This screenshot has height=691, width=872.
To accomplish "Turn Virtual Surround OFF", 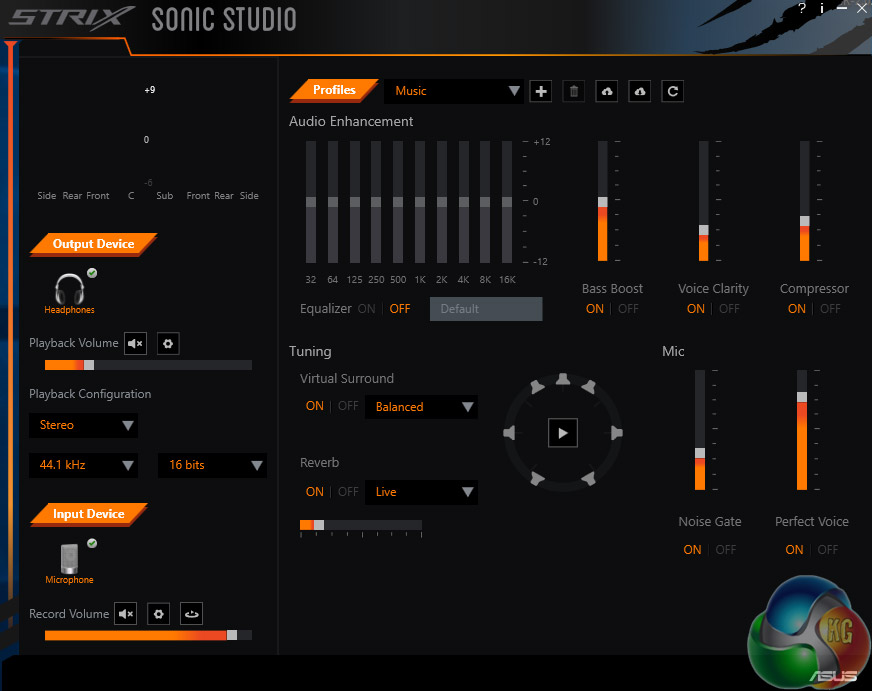I will tap(348, 406).
